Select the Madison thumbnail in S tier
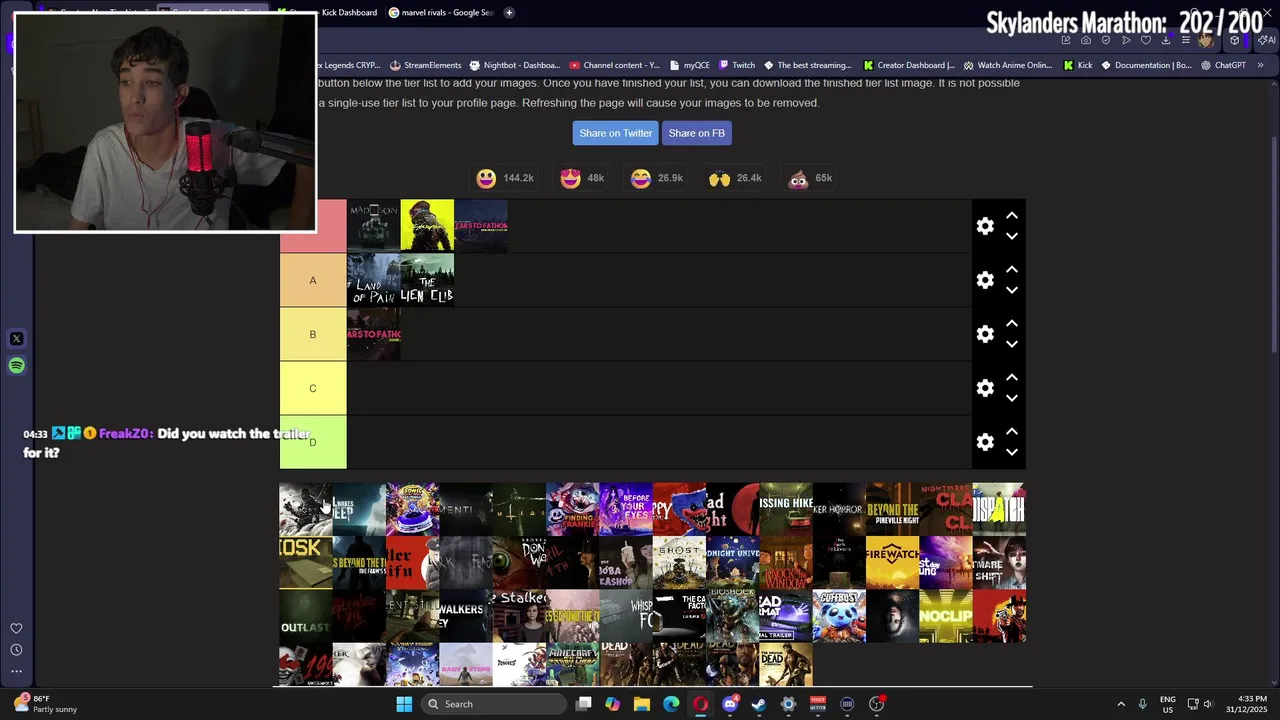The image size is (1280, 720). pyautogui.click(x=374, y=226)
